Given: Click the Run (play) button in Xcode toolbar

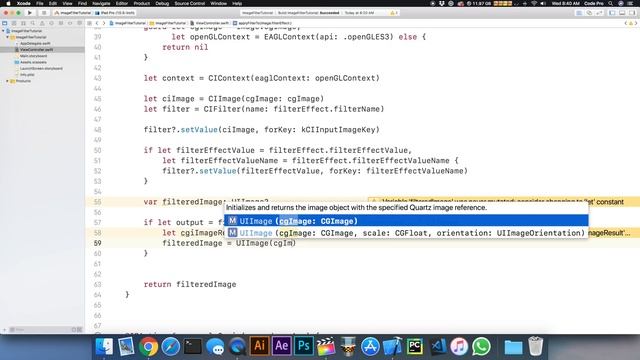Looking at the screenshot, I should click(x=29, y=13).
